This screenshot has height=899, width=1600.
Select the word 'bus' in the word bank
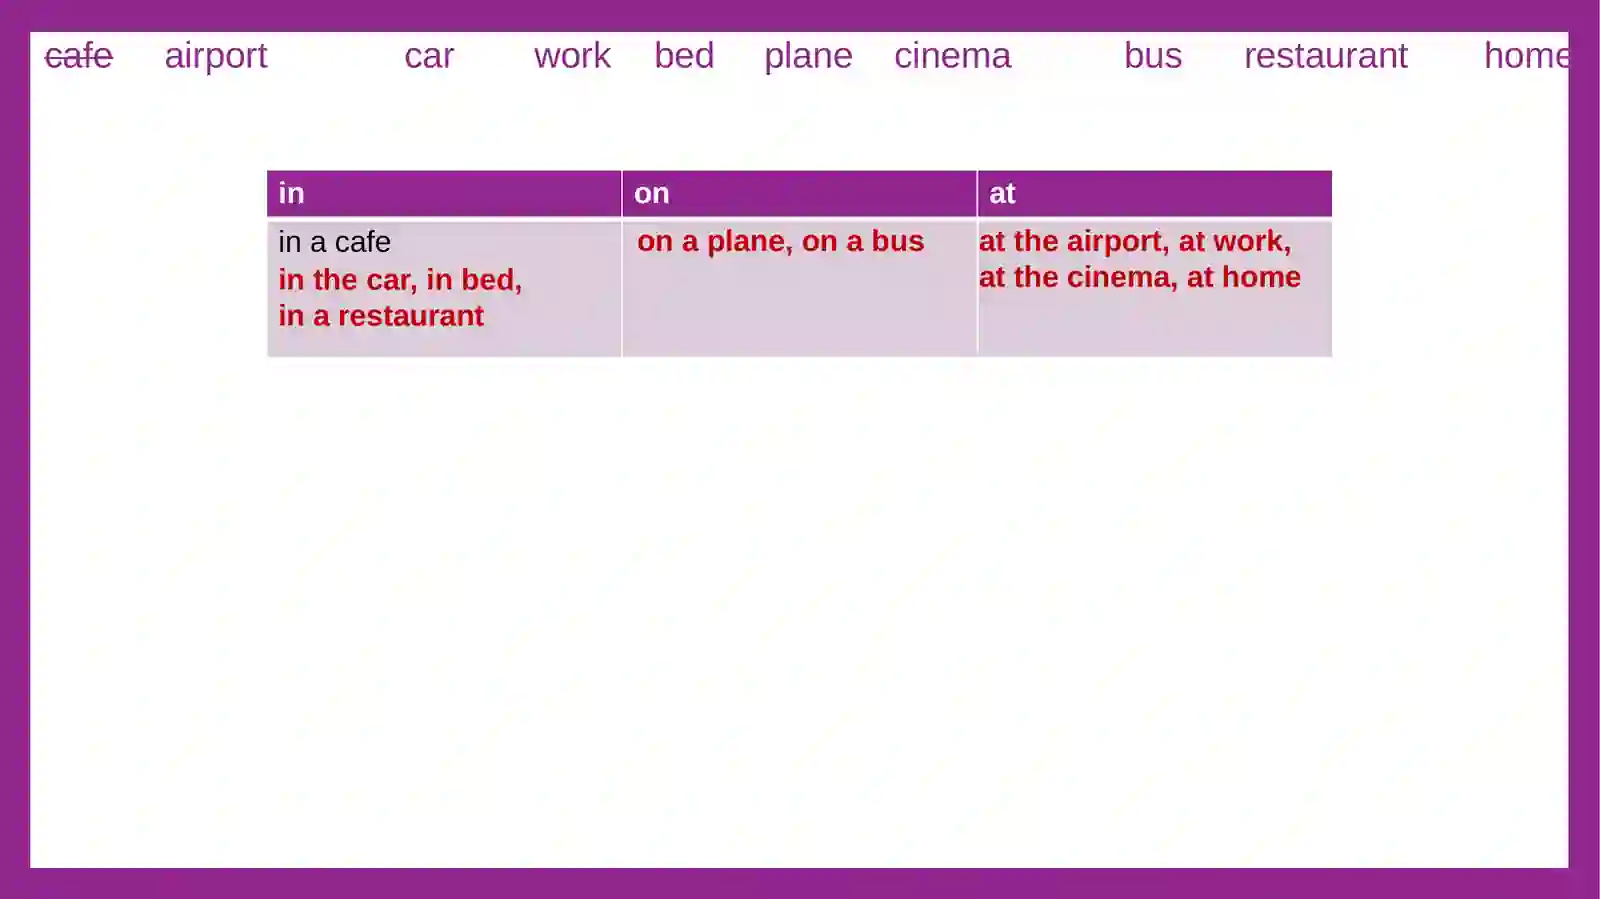coord(1153,56)
